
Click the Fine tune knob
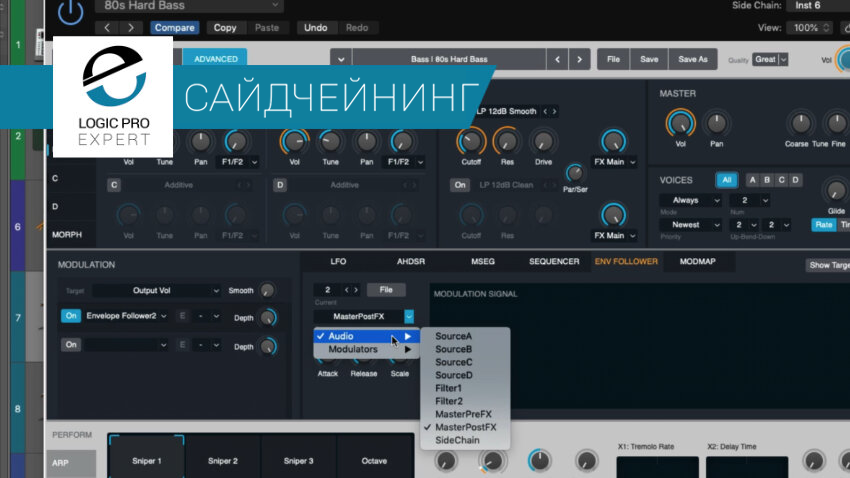(x=838, y=124)
